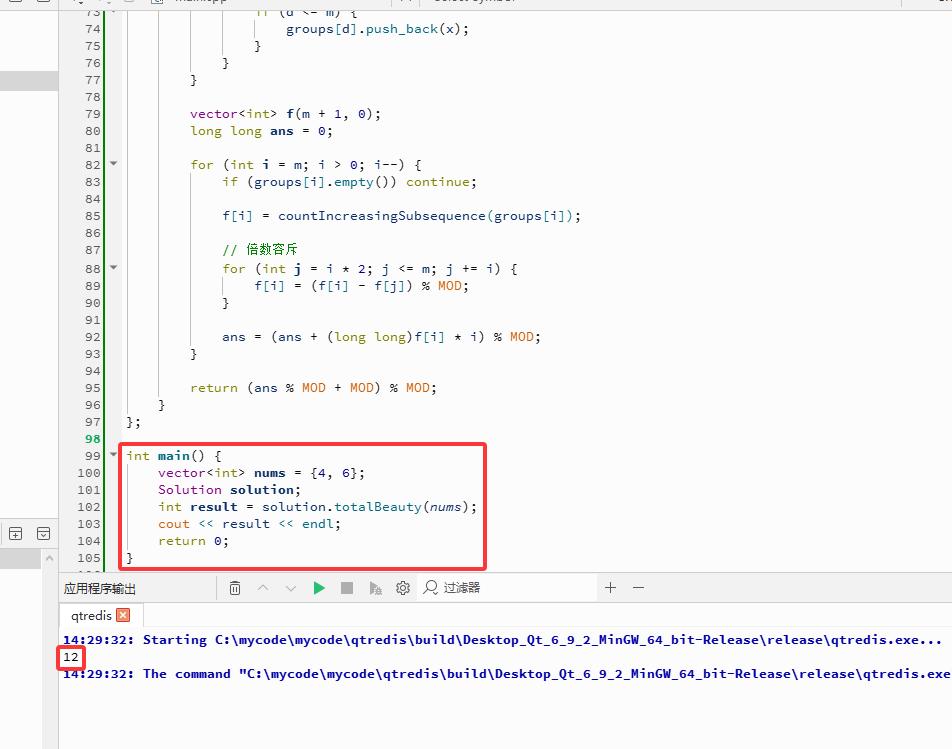Expand all with the plus-box sidebar icon

(x=16, y=534)
